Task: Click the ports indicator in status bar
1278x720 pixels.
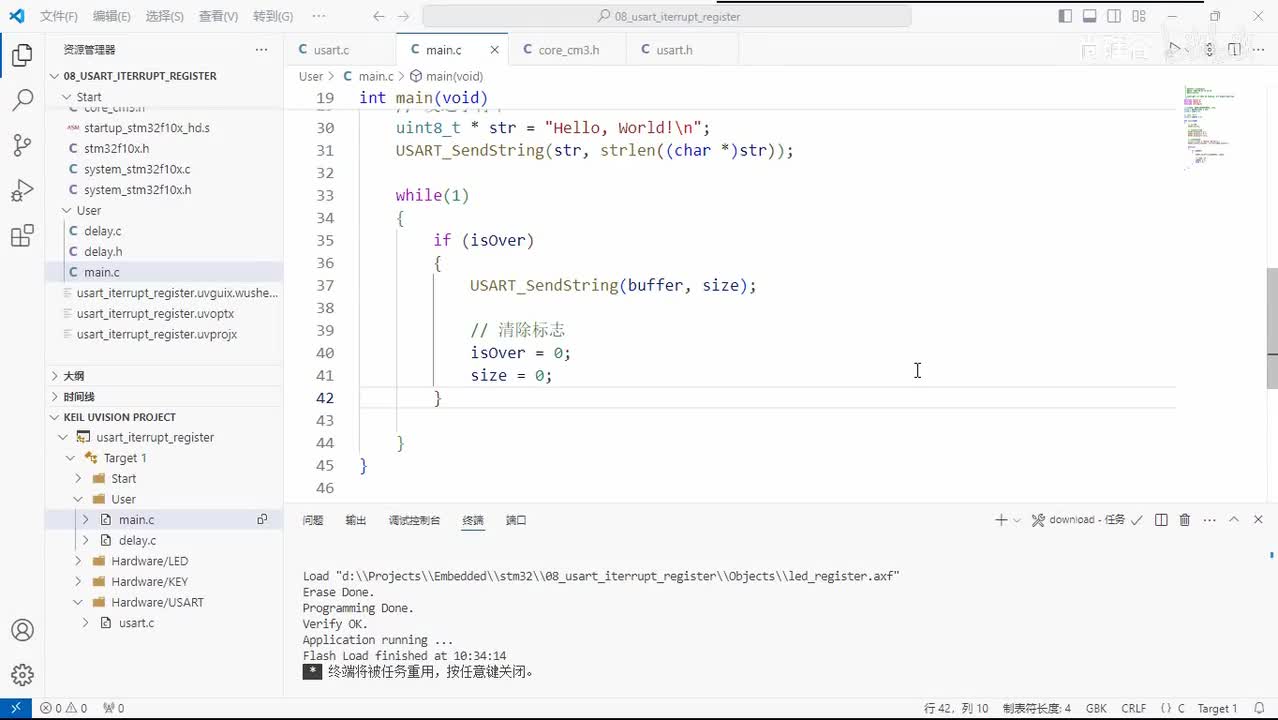Action: (x=113, y=708)
